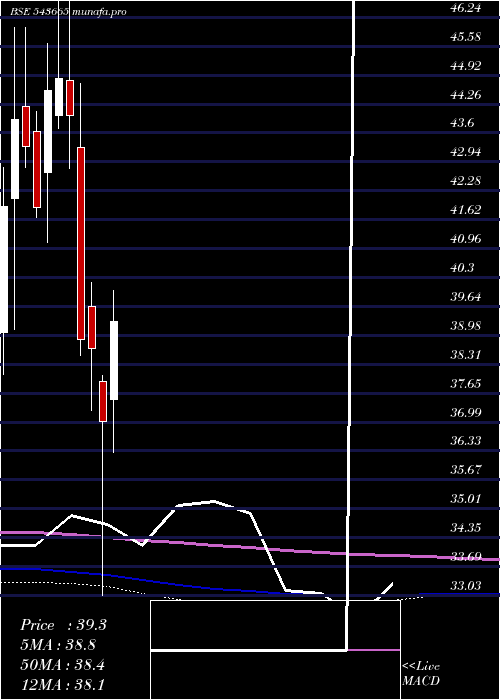The width and height of the screenshot is (500, 700).
Task: Click the pink moving average line
Action: [250, 547]
